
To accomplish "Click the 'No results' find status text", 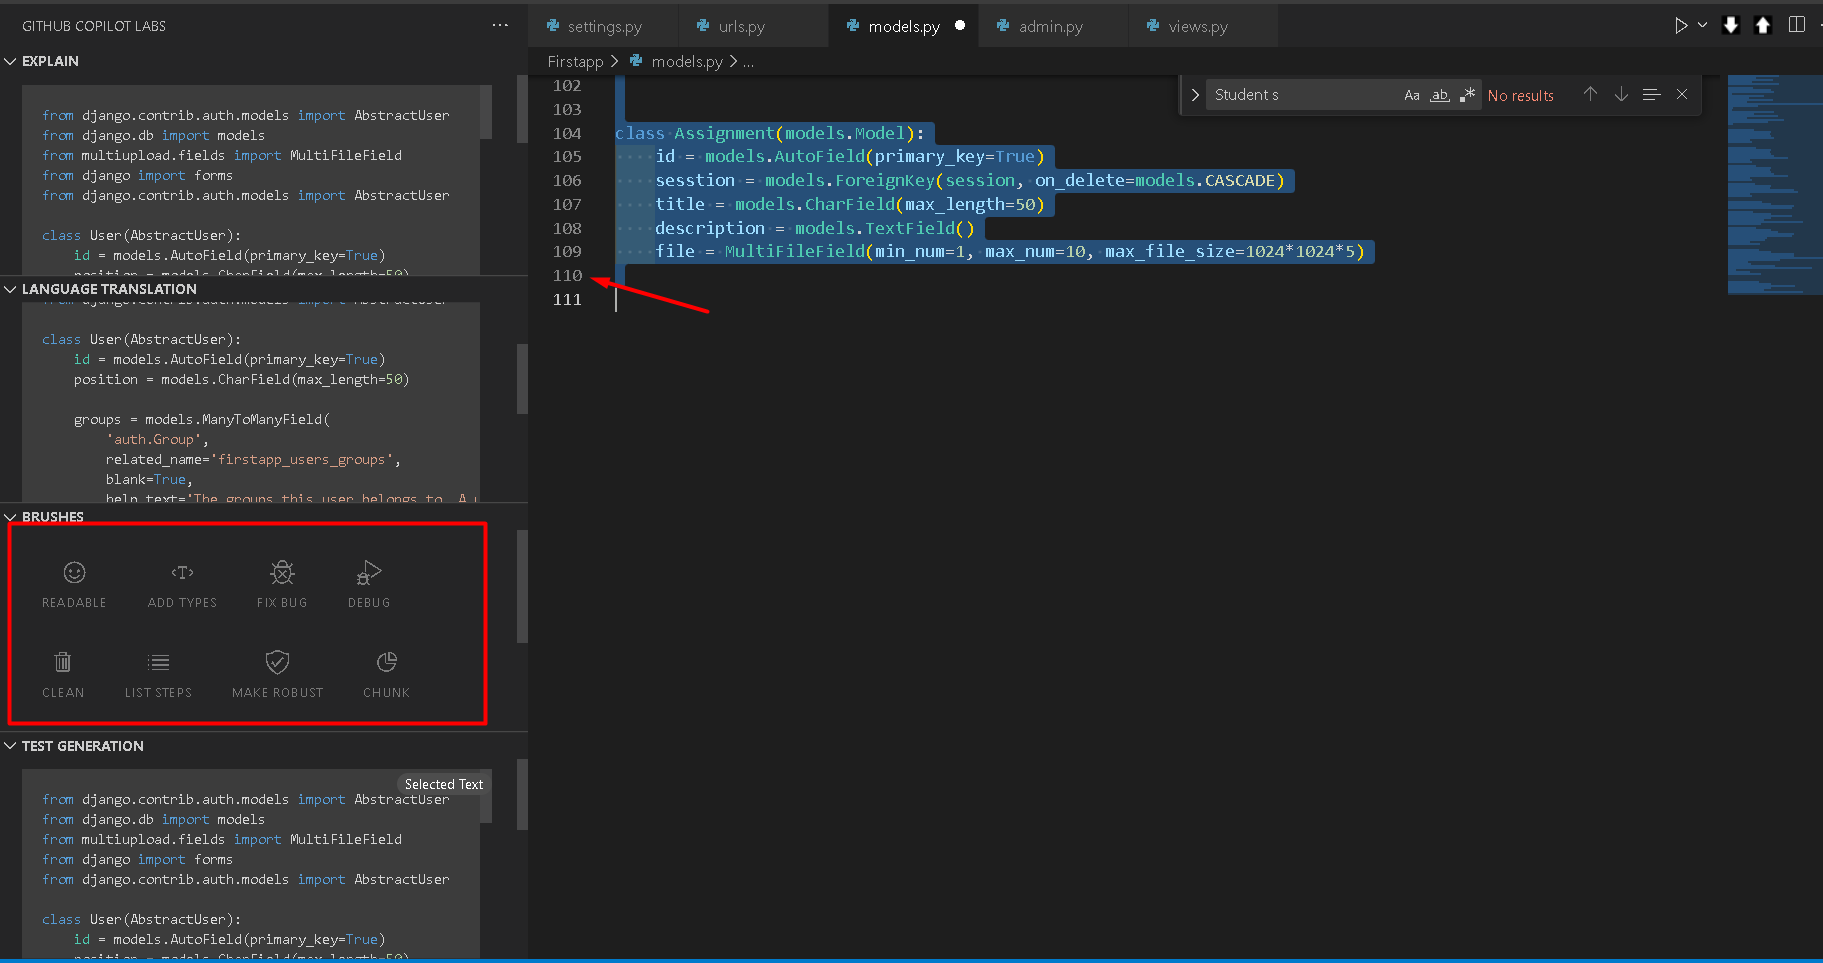I will (1521, 96).
